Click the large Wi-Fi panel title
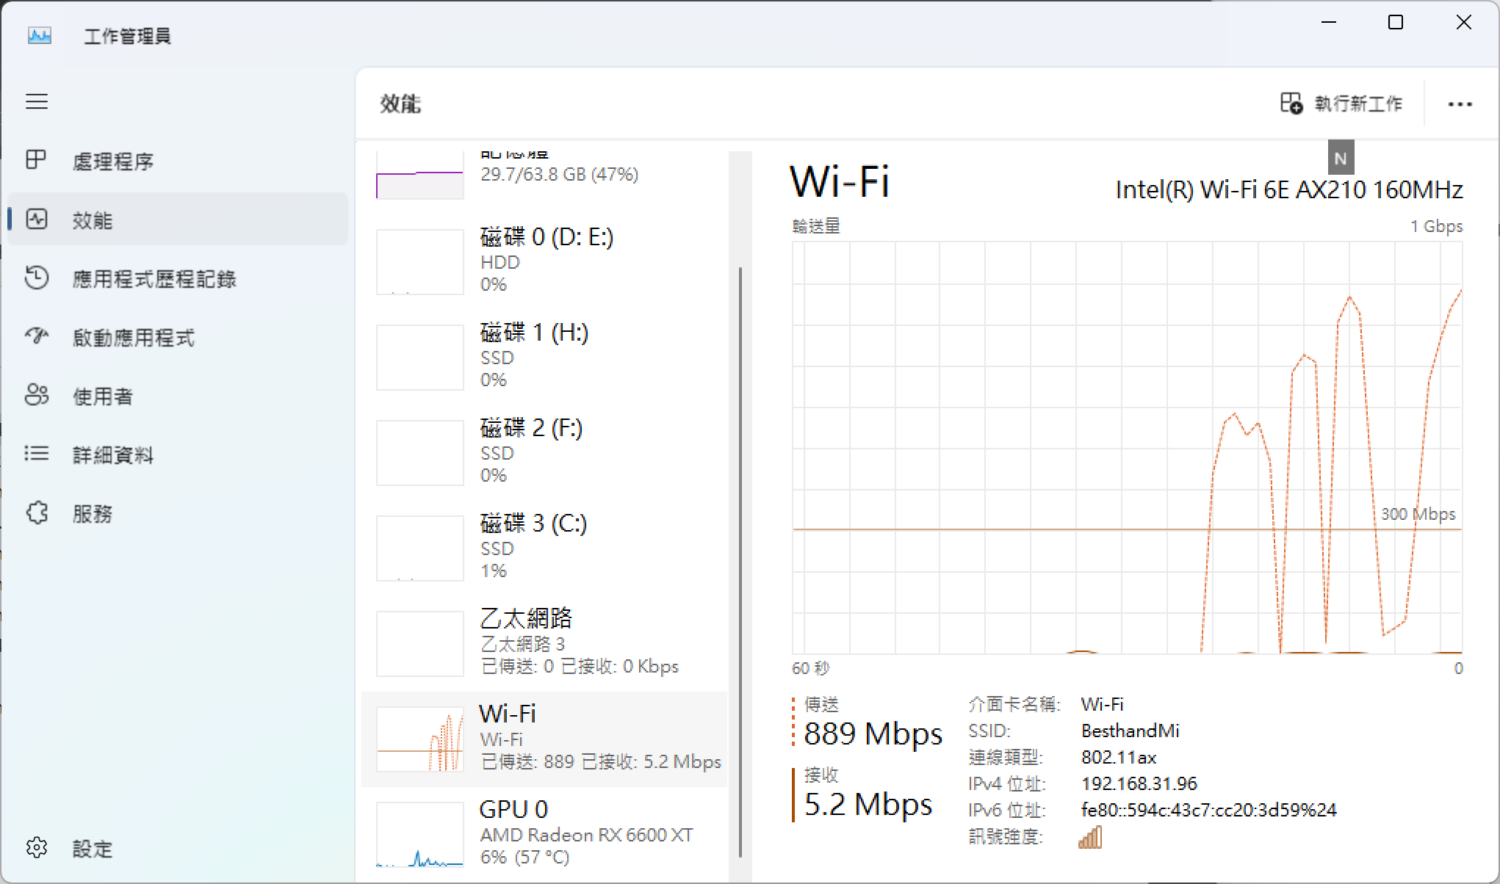This screenshot has width=1500, height=884. 840,182
